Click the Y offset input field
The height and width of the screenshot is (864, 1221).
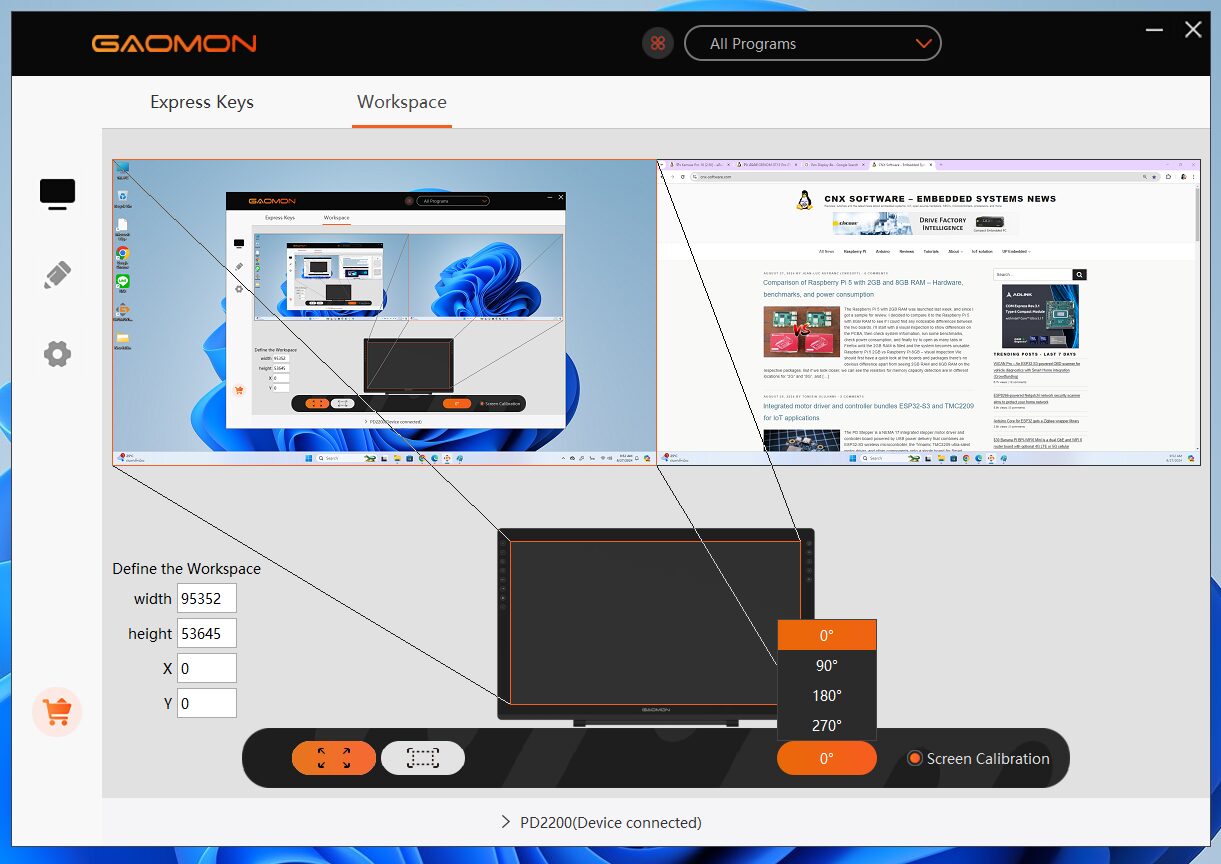point(207,703)
